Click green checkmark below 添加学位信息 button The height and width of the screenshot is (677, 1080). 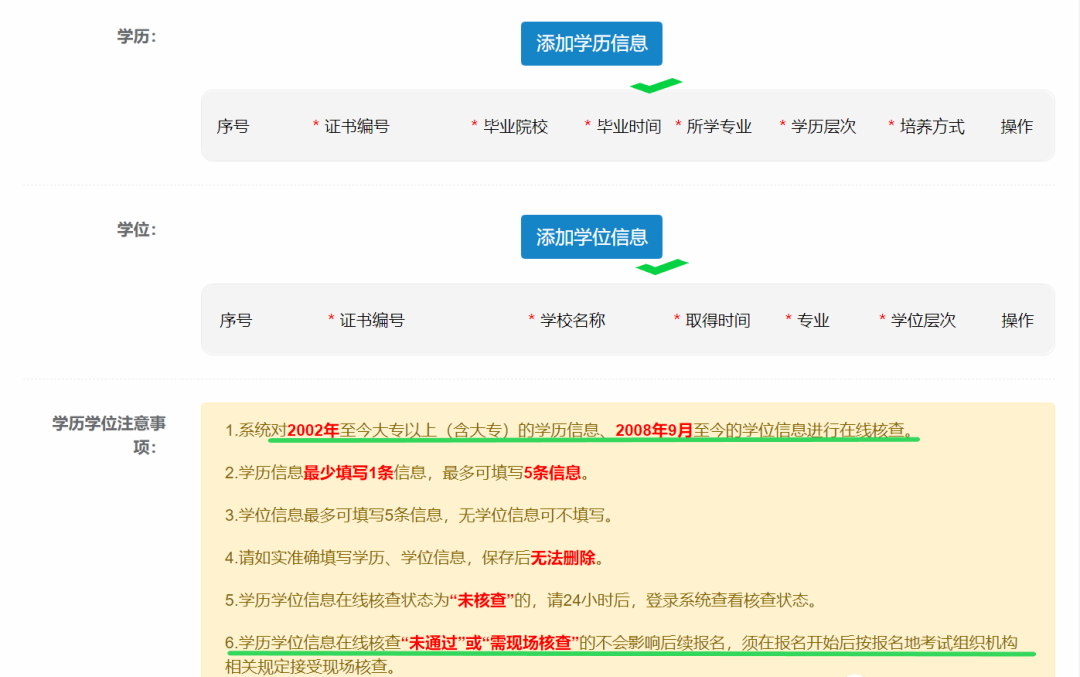point(661,267)
